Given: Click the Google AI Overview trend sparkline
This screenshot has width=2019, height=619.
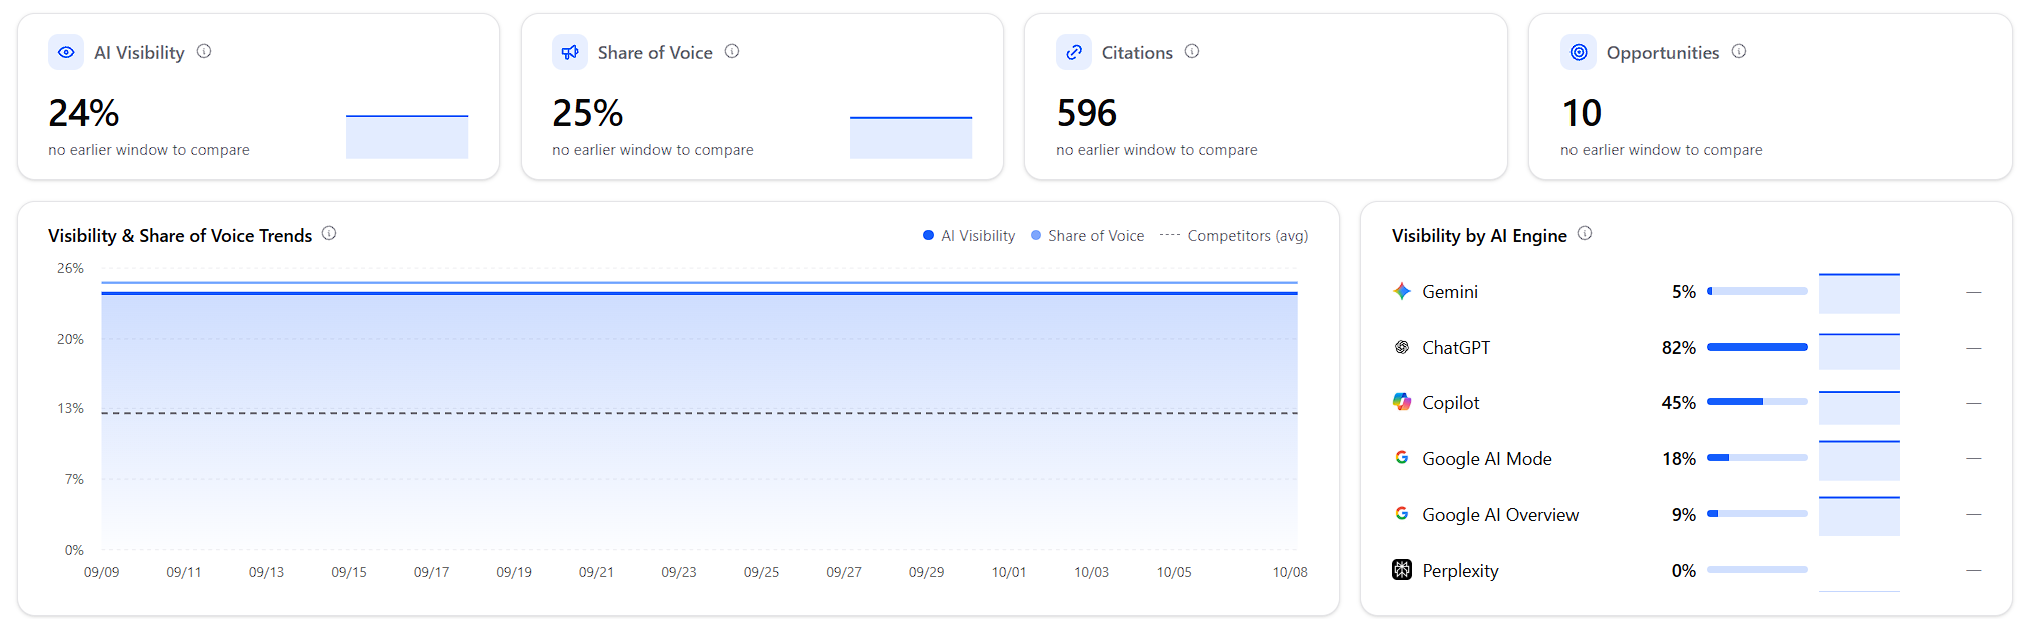Looking at the screenshot, I should coord(1859,516).
